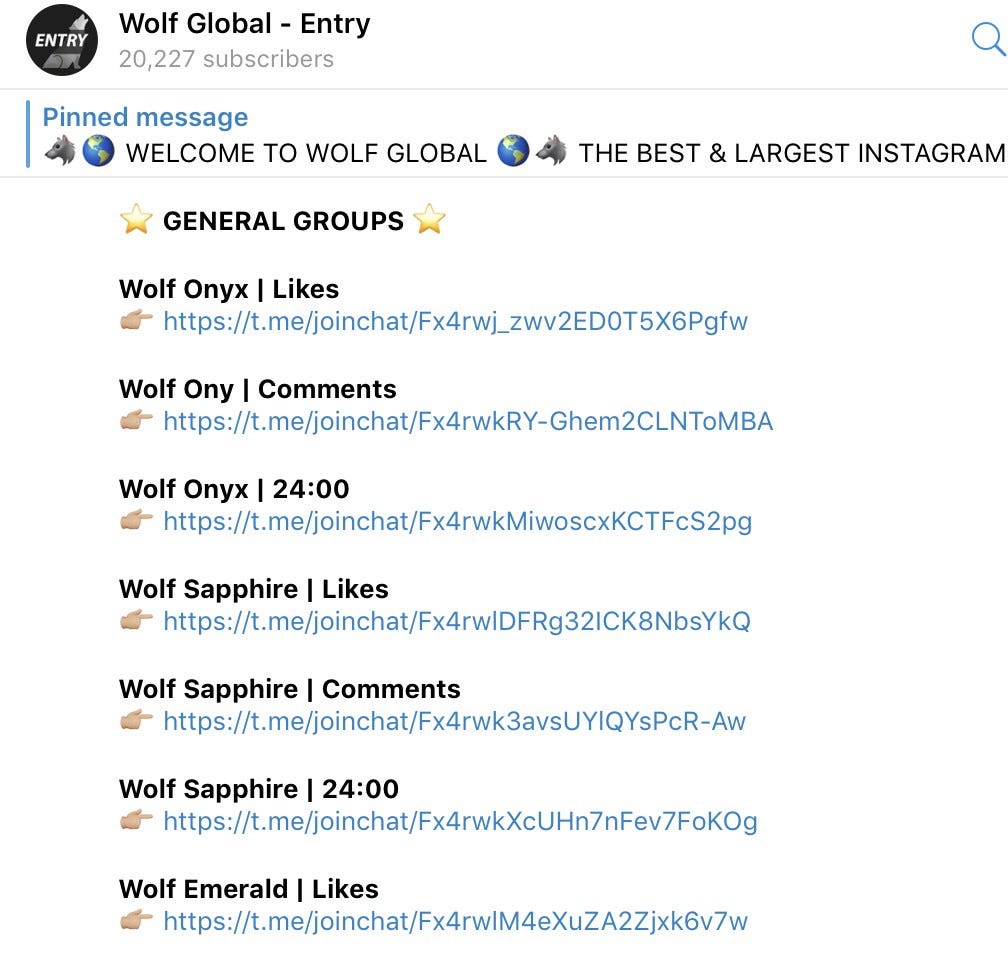This screenshot has height=960, width=1008.
Task: Open the Wolf Global Entry channel avatar
Action: [62, 40]
